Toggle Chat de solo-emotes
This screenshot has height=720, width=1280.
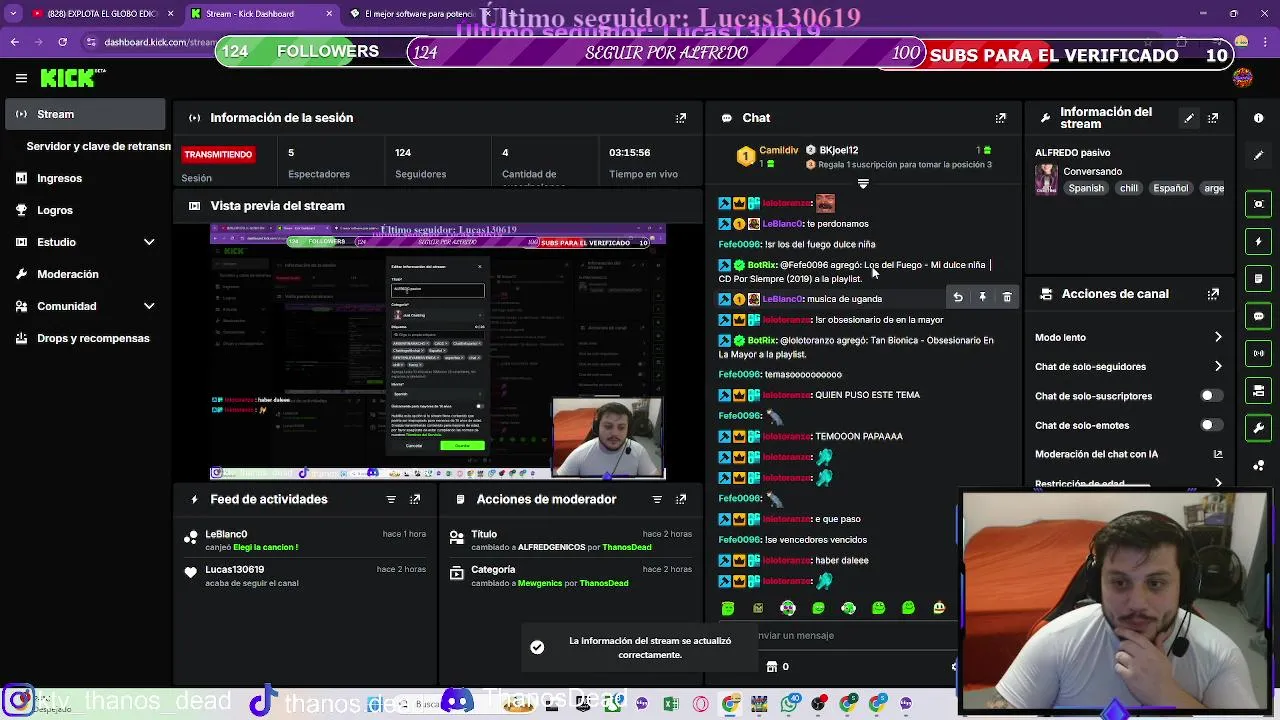pos(1211,425)
